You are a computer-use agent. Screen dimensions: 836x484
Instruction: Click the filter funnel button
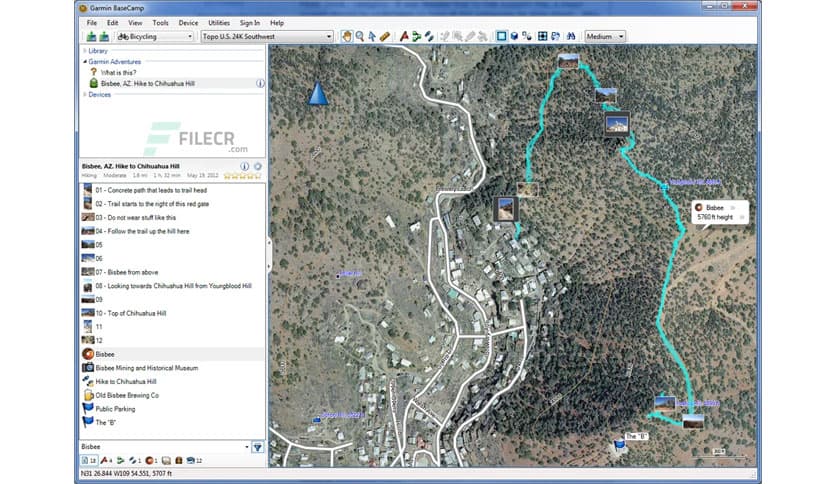(257, 447)
